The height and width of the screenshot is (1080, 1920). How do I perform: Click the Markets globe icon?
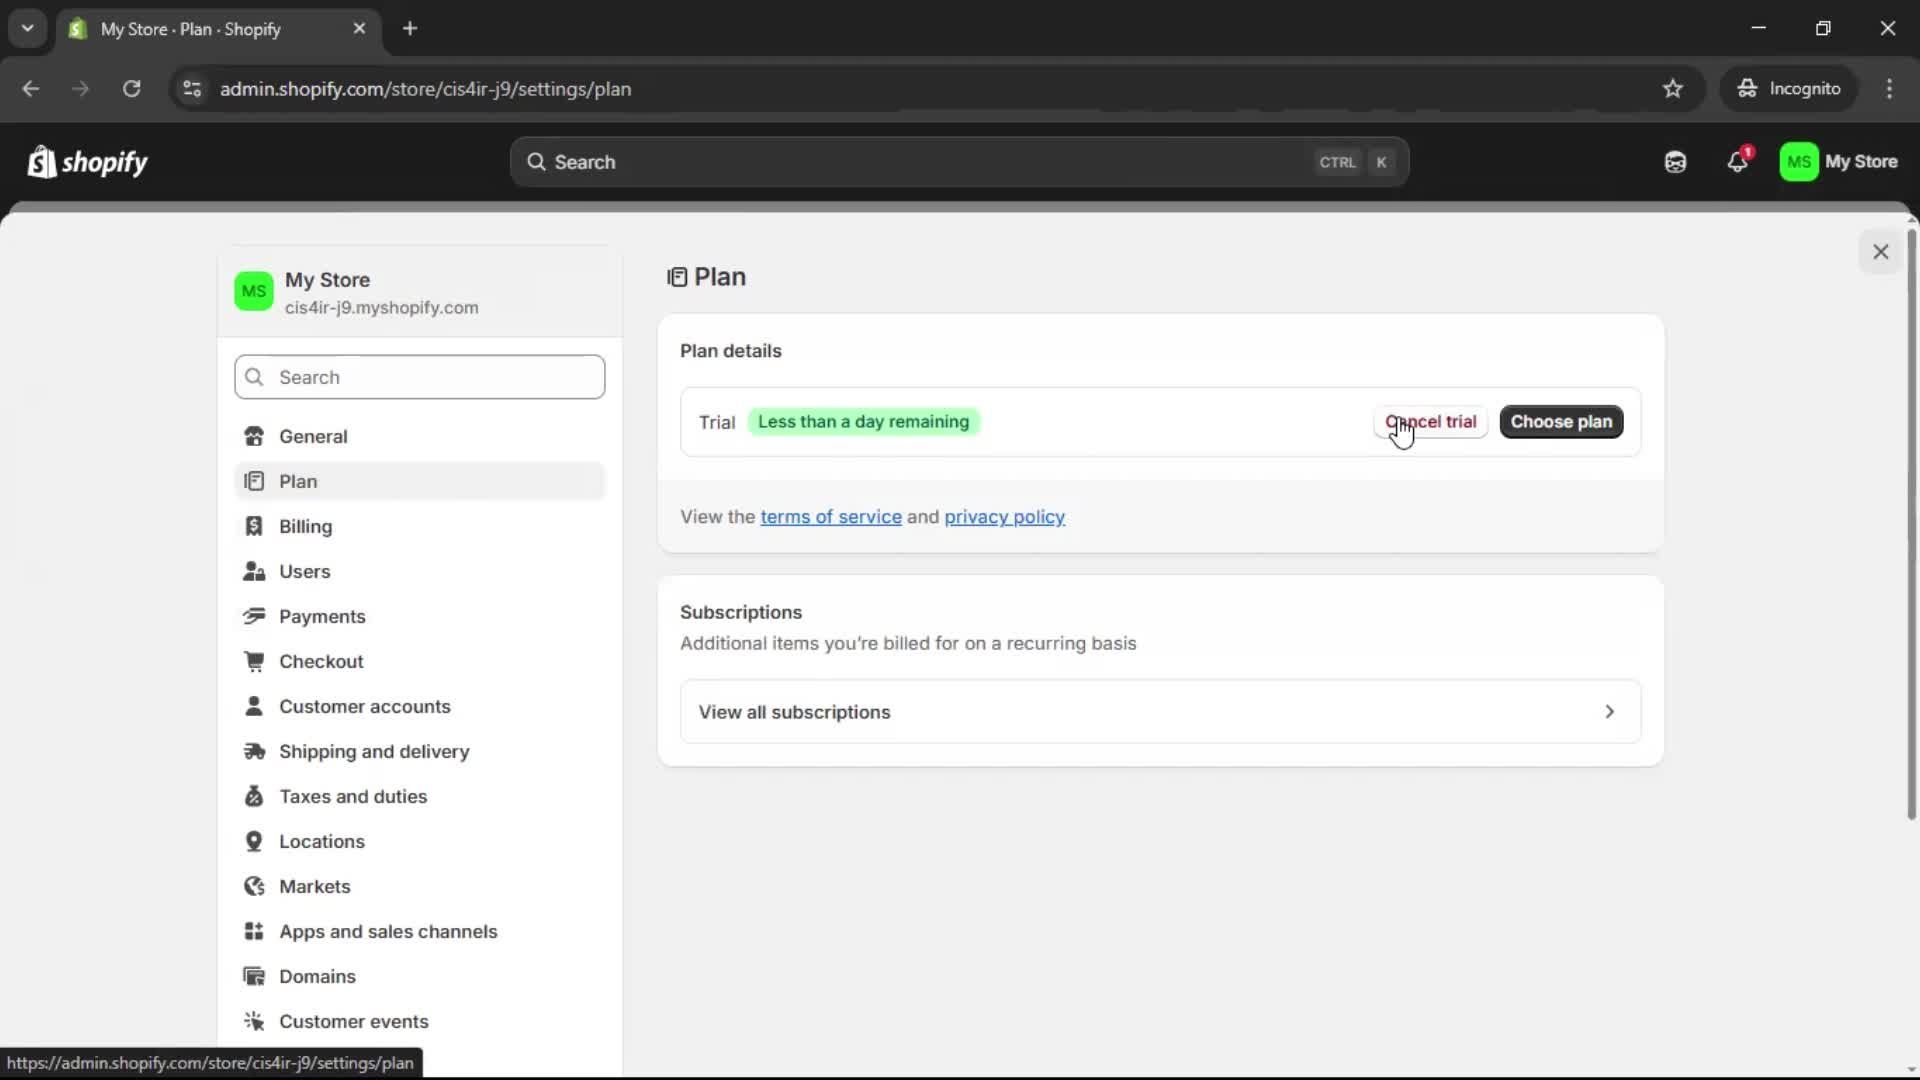(254, 887)
